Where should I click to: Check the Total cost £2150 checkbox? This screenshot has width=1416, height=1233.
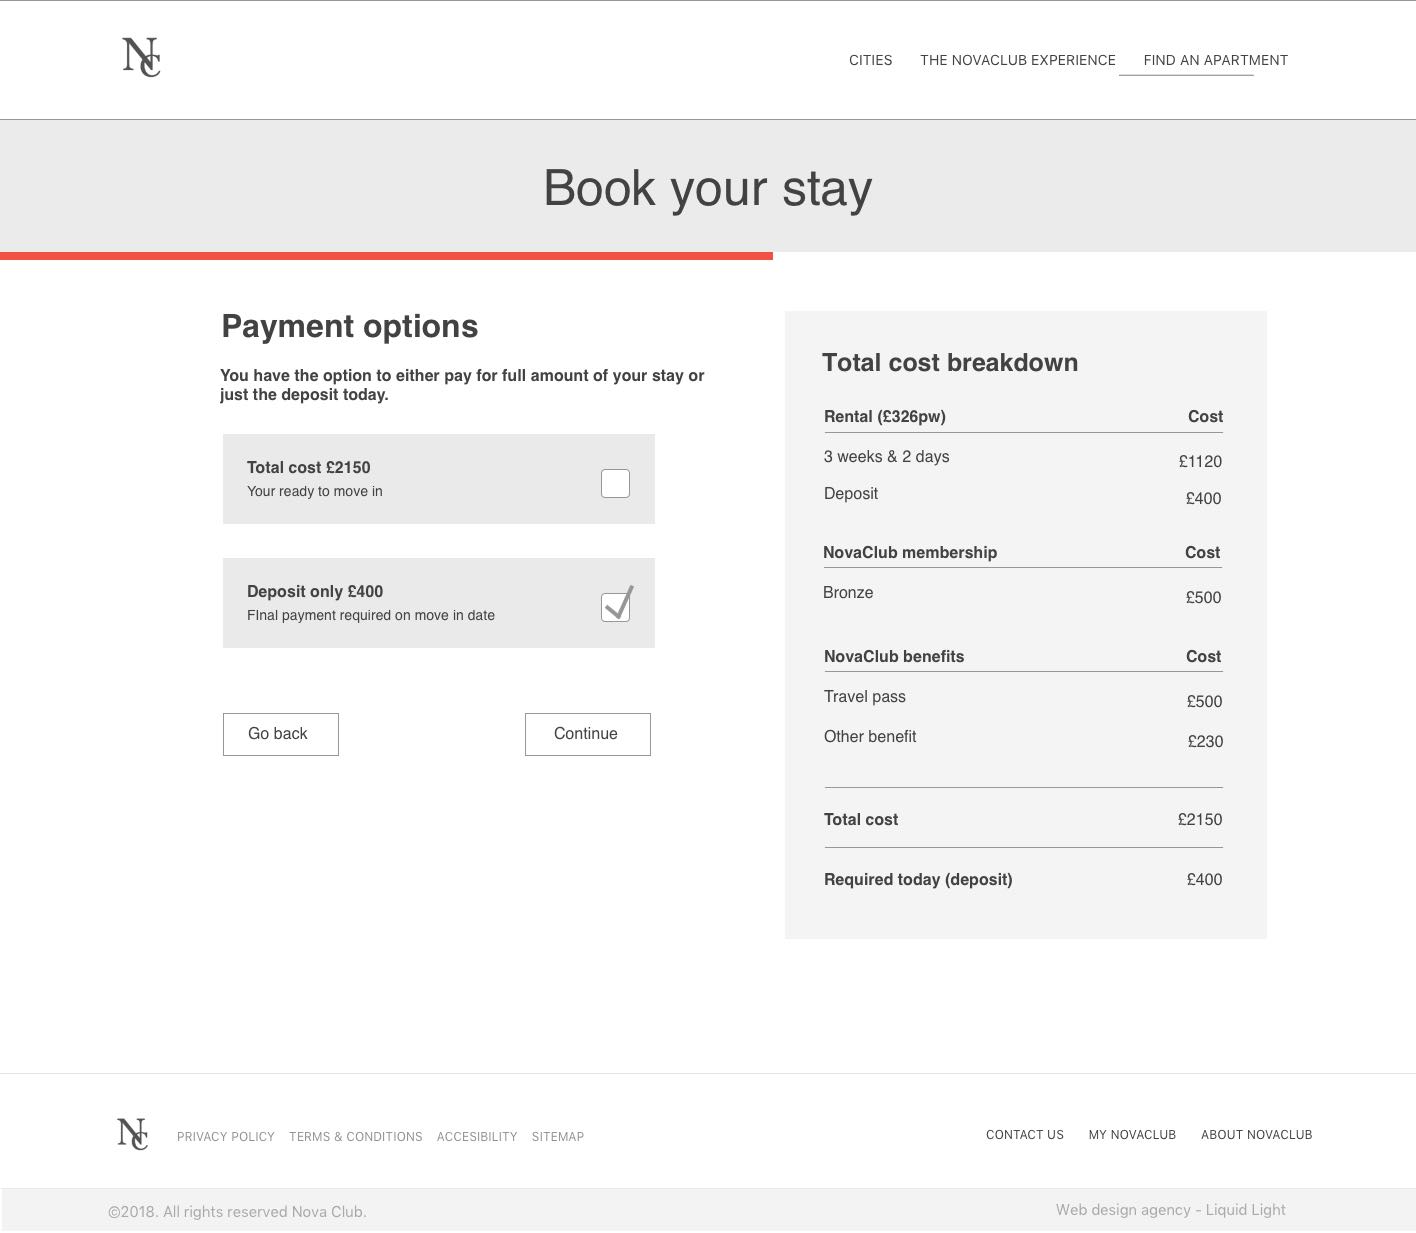coord(615,483)
